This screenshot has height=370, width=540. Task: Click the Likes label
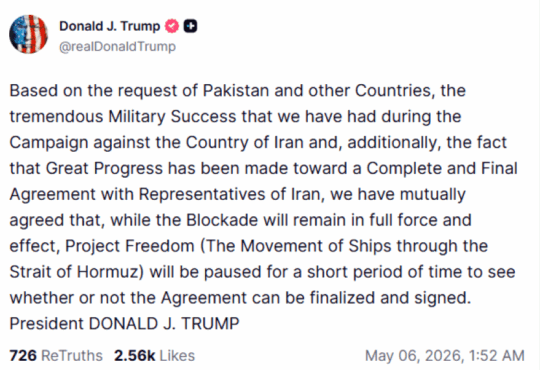point(177,356)
